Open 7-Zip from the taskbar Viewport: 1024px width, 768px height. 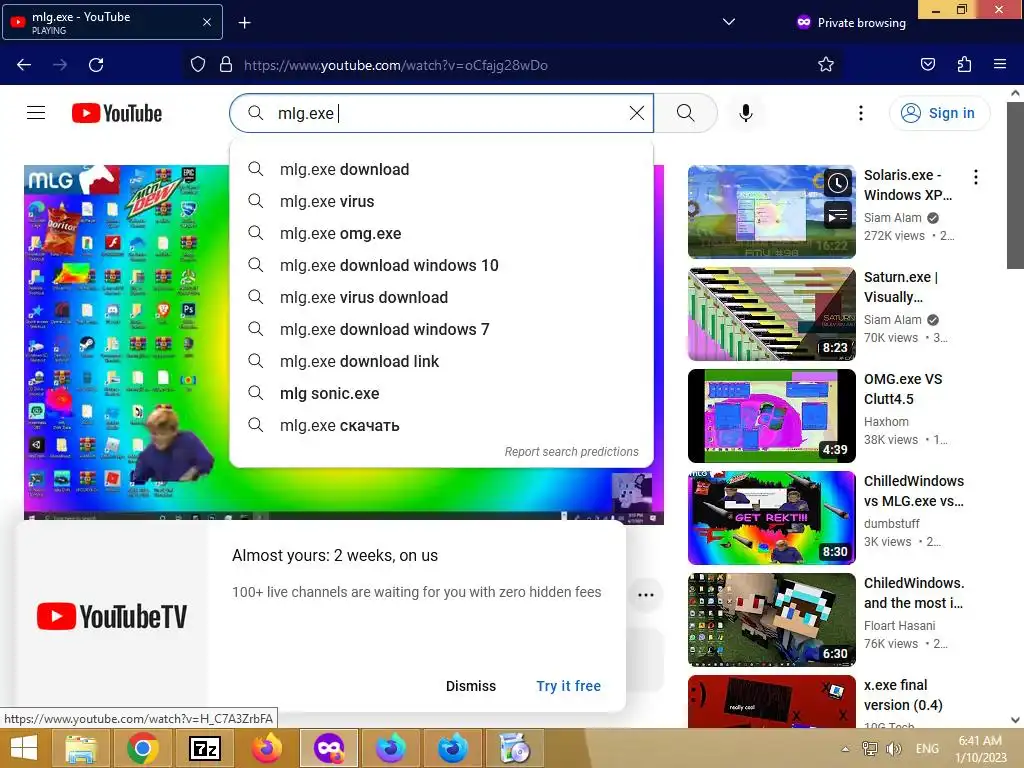(204, 748)
